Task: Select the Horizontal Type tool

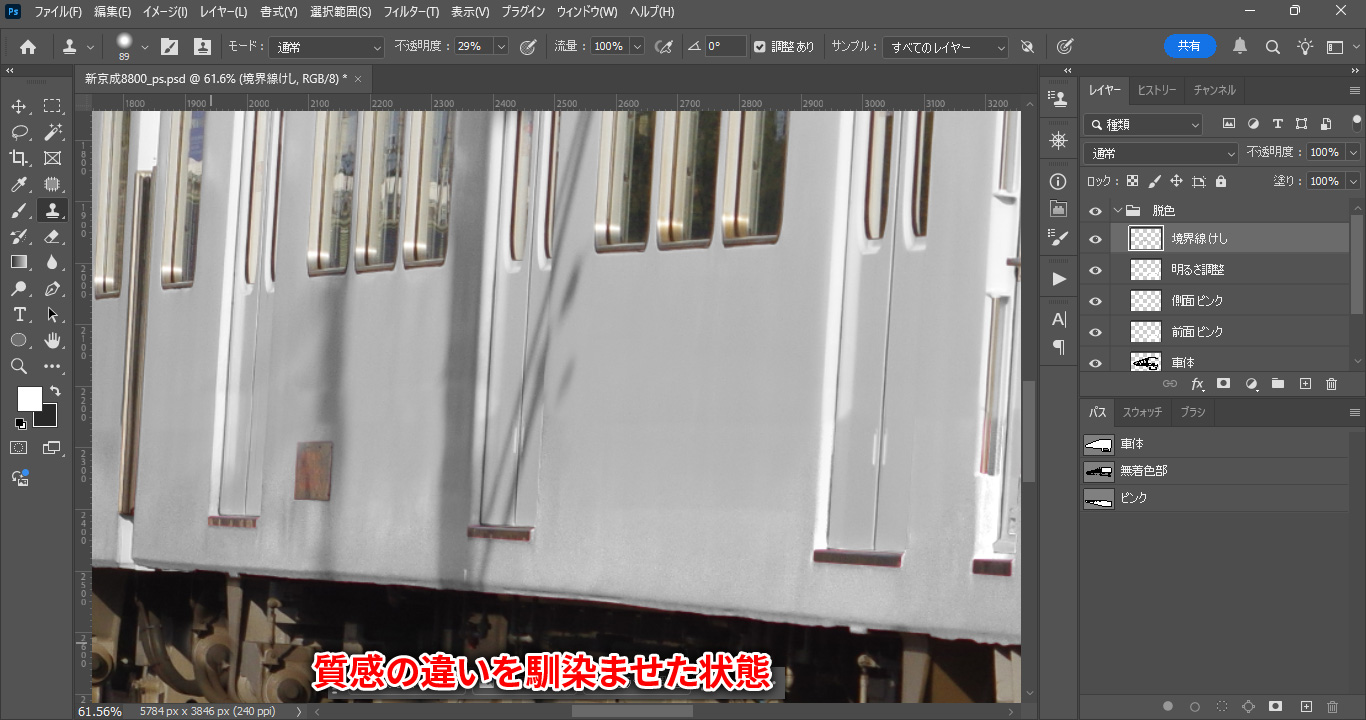Action: [x=19, y=314]
